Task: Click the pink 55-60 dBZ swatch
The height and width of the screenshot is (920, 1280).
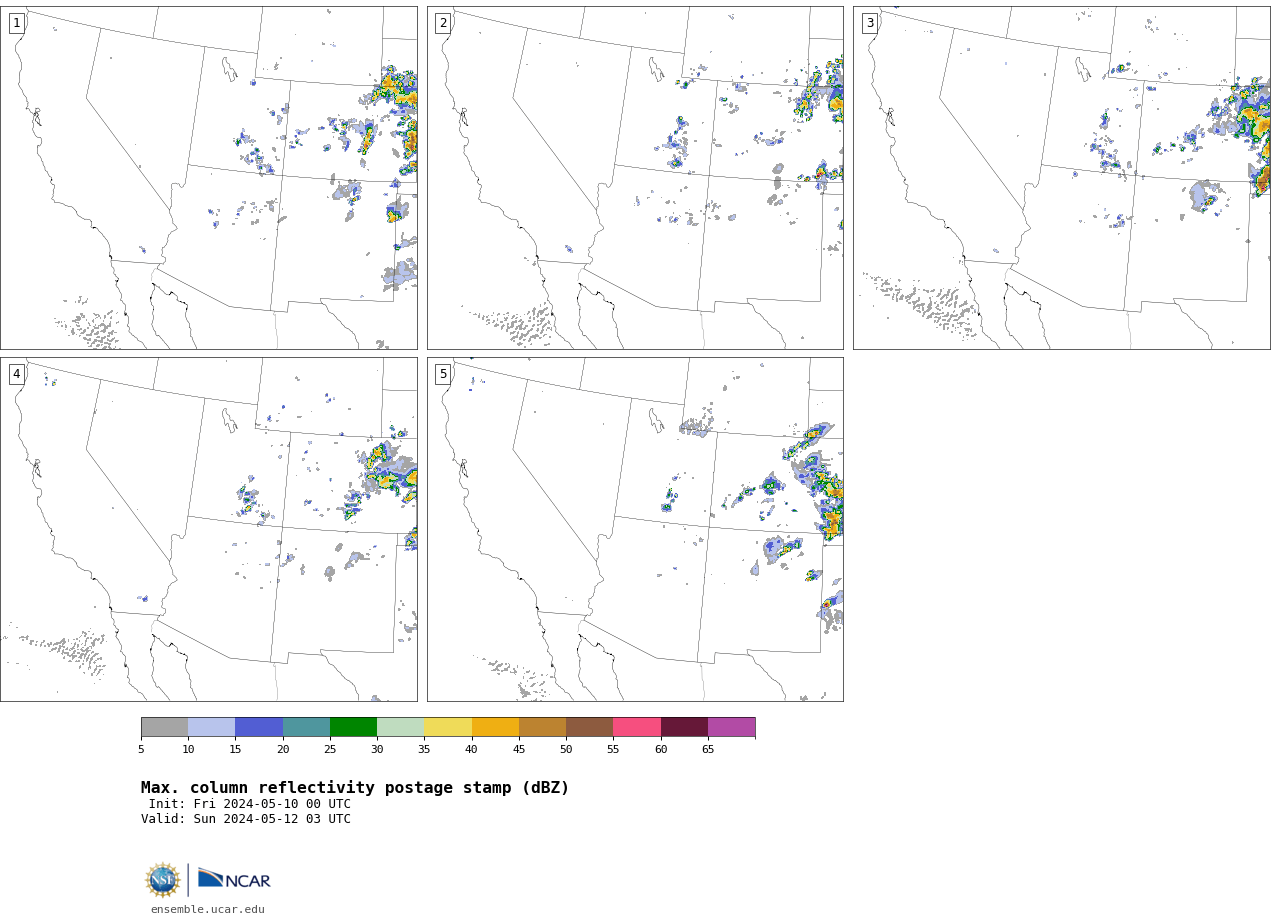Action: tap(637, 727)
